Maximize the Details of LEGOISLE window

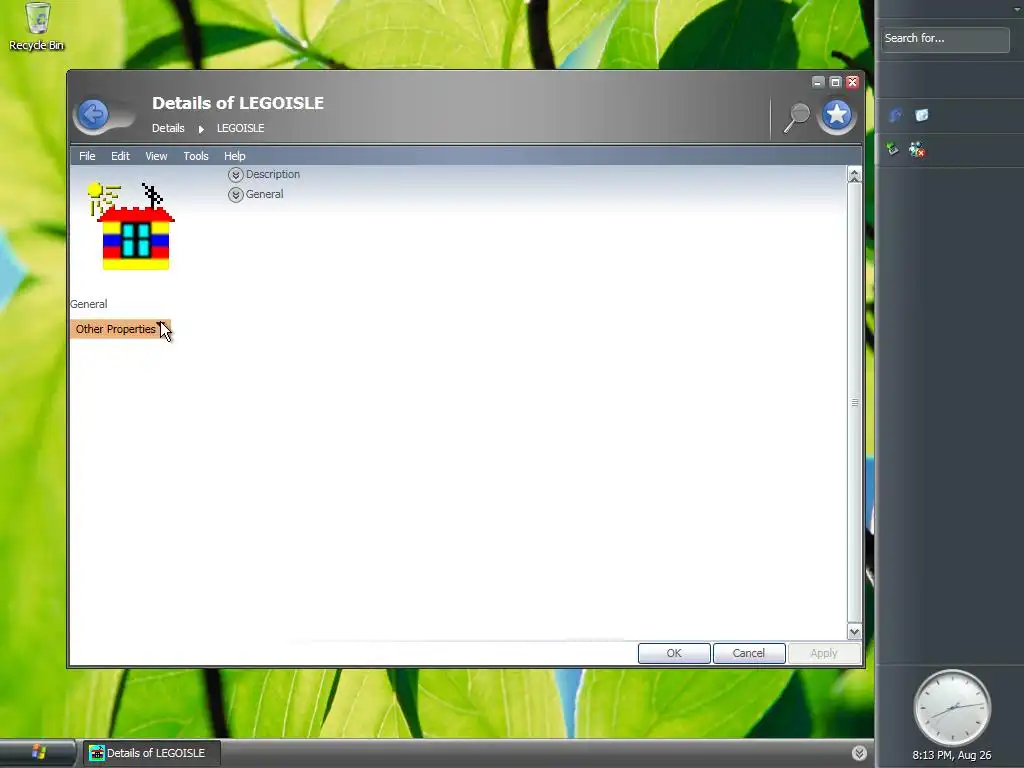[x=835, y=82]
